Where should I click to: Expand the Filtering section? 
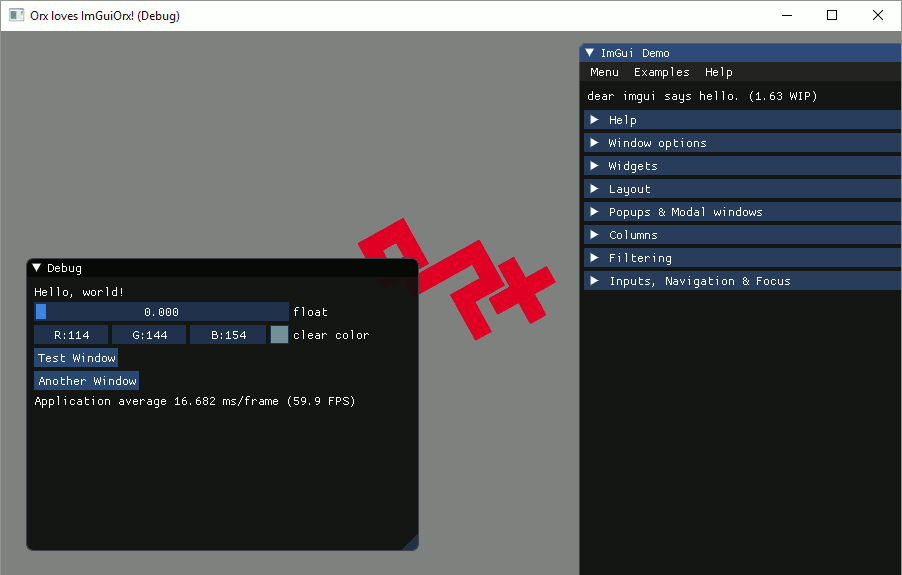(x=743, y=258)
